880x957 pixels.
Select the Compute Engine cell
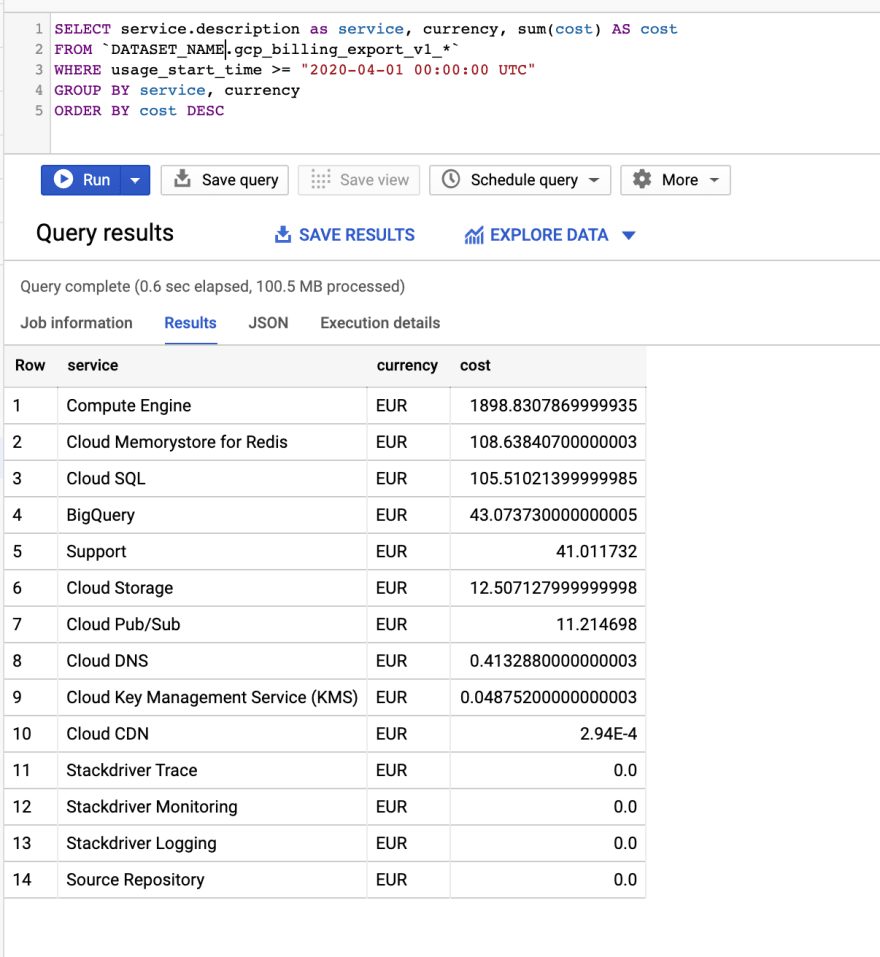[x=212, y=406]
